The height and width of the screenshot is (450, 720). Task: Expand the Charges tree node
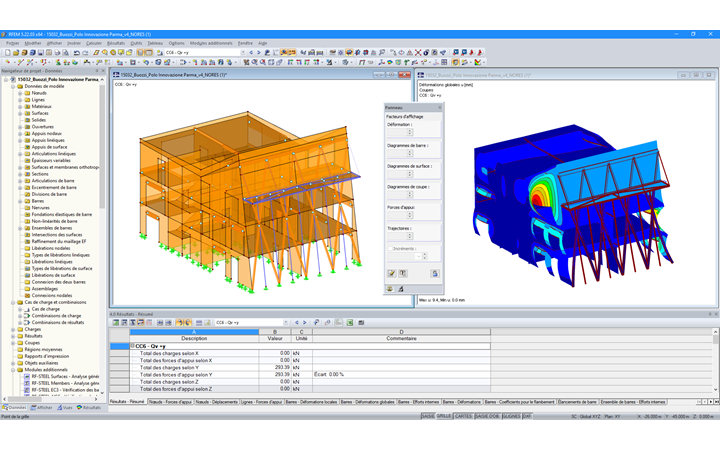(x=13, y=329)
